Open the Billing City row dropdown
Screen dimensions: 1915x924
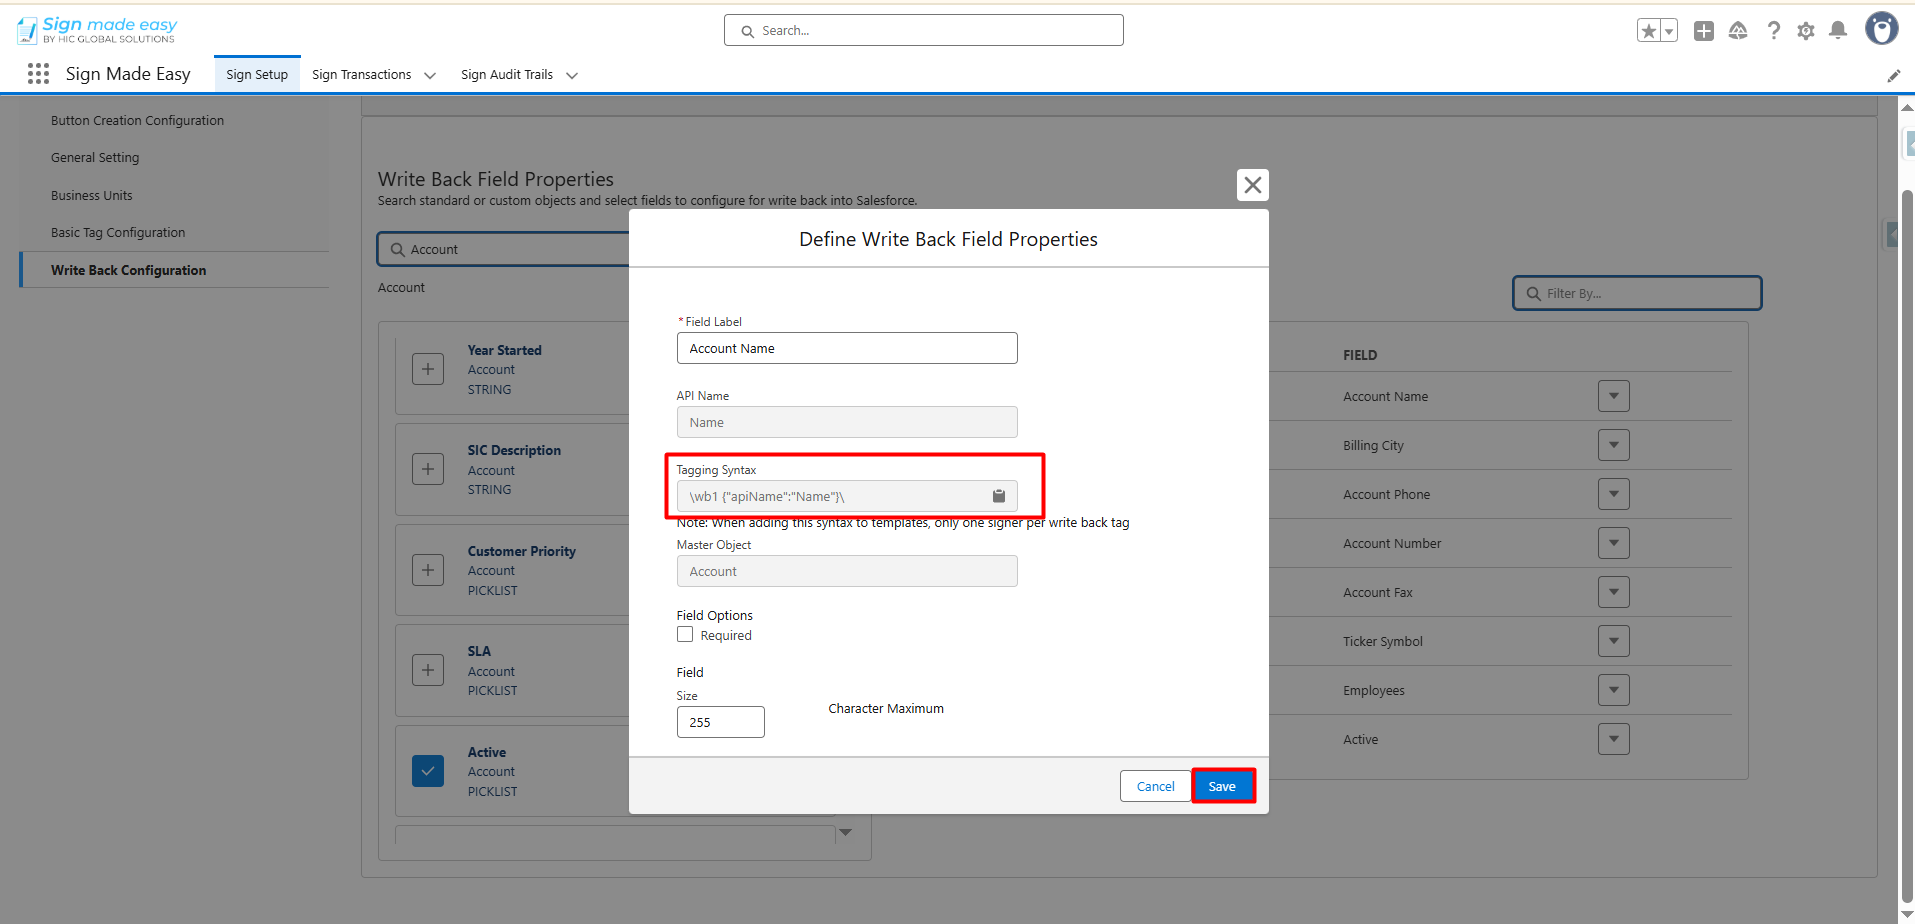1613,446
